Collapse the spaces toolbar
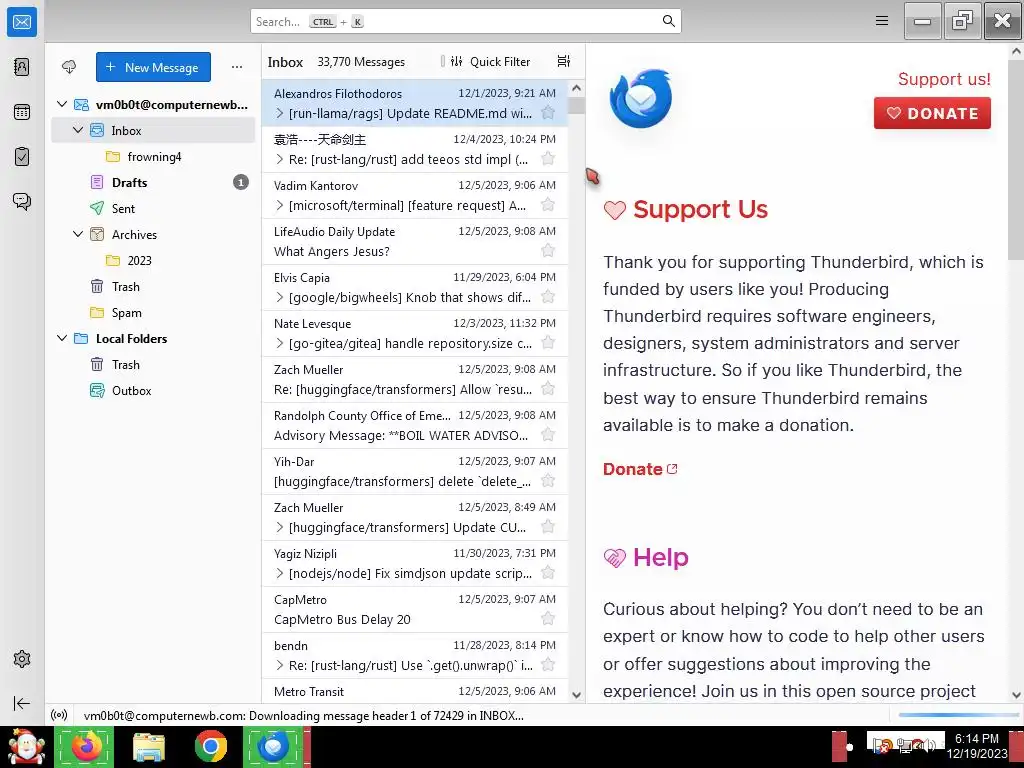The image size is (1024, 768). (22, 703)
